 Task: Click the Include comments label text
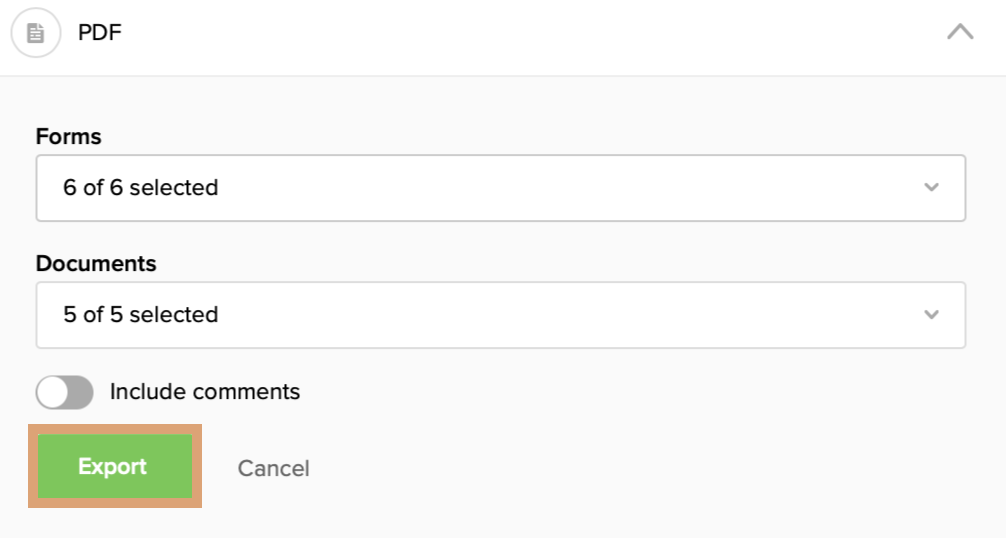204,392
